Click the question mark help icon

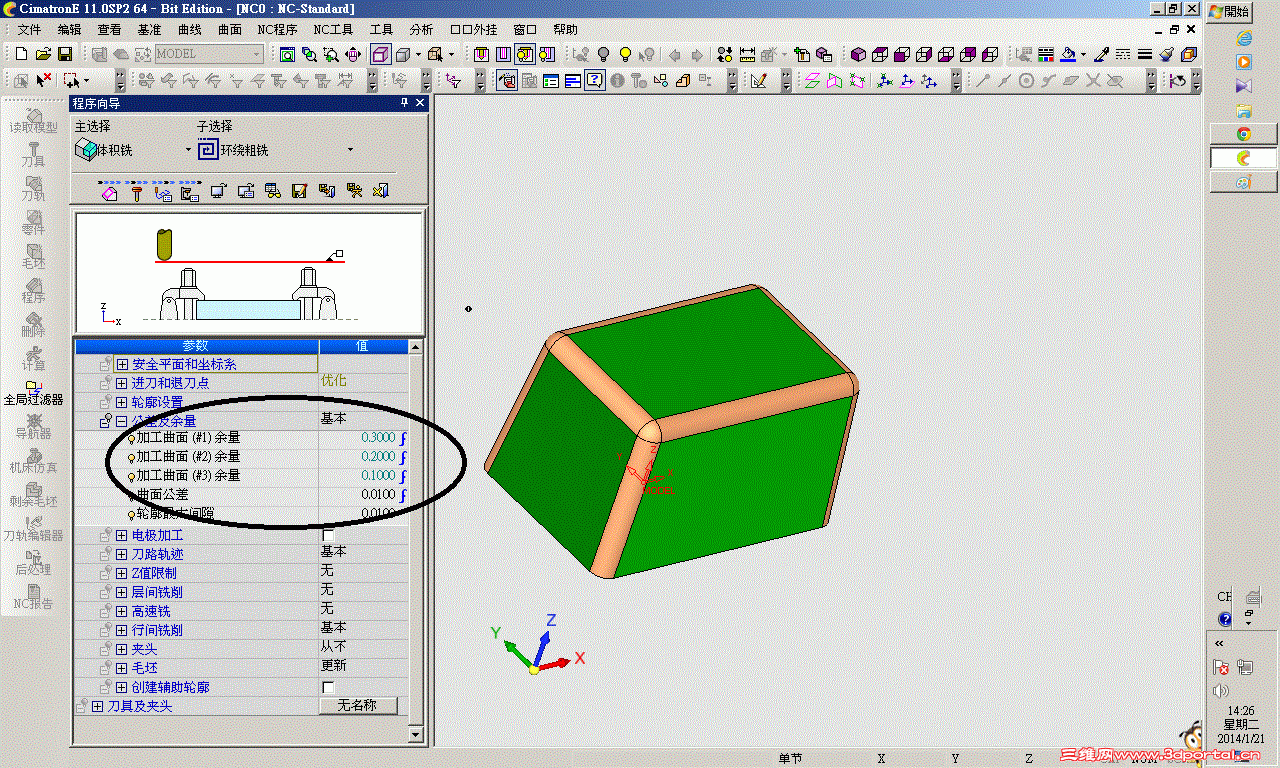[595, 80]
